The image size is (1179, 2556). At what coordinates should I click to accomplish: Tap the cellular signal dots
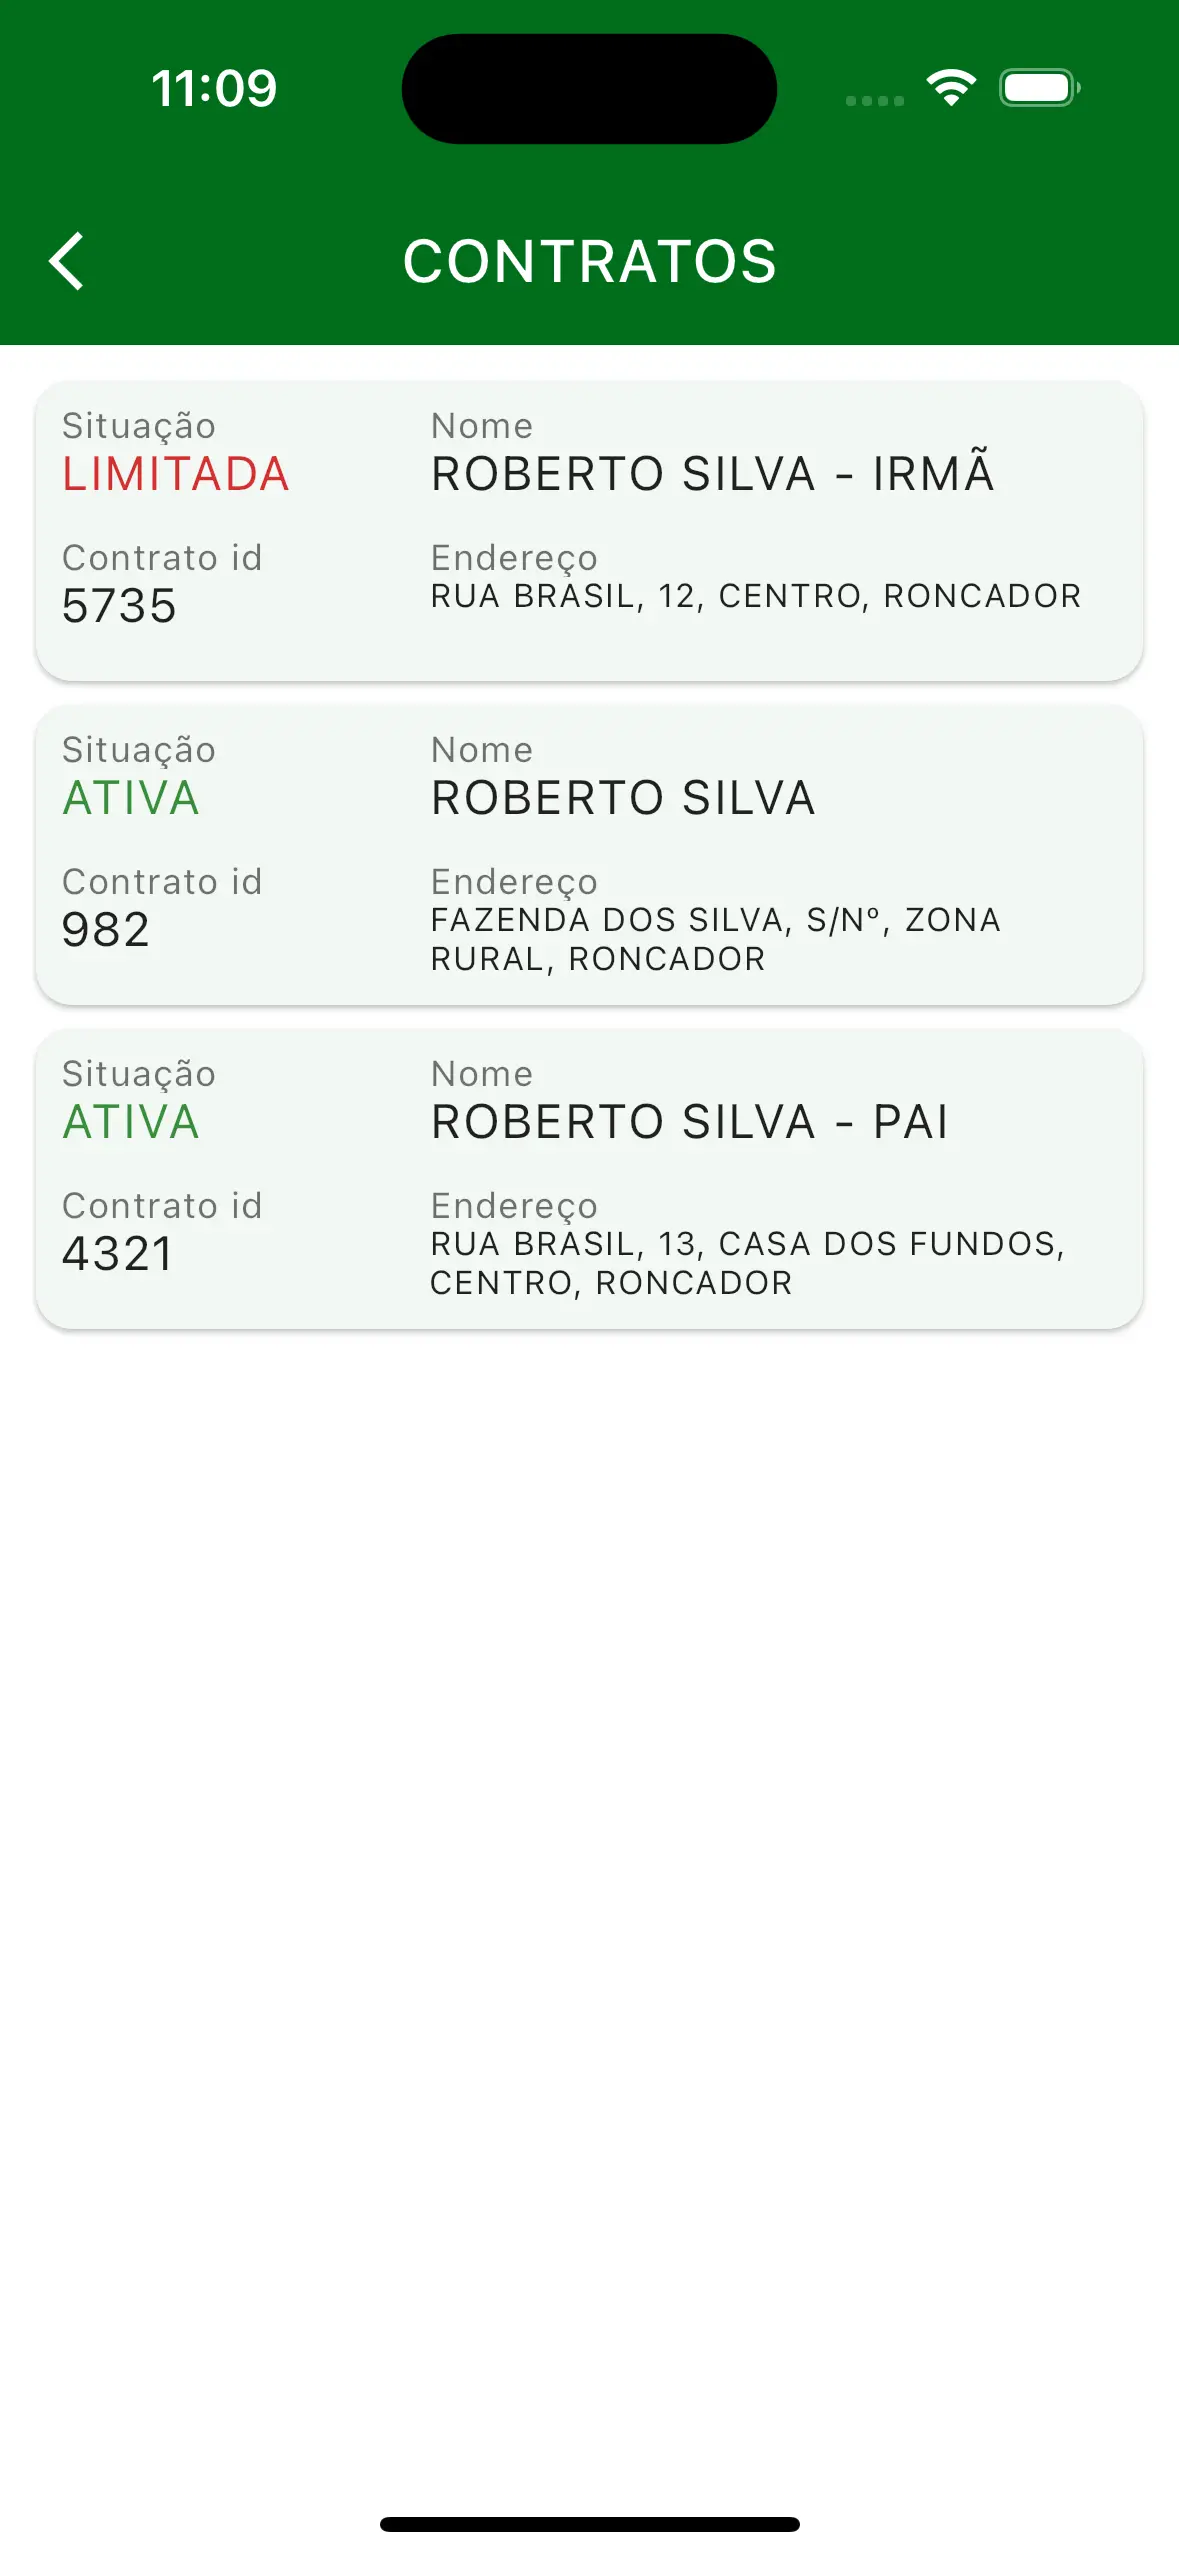pos(874,100)
